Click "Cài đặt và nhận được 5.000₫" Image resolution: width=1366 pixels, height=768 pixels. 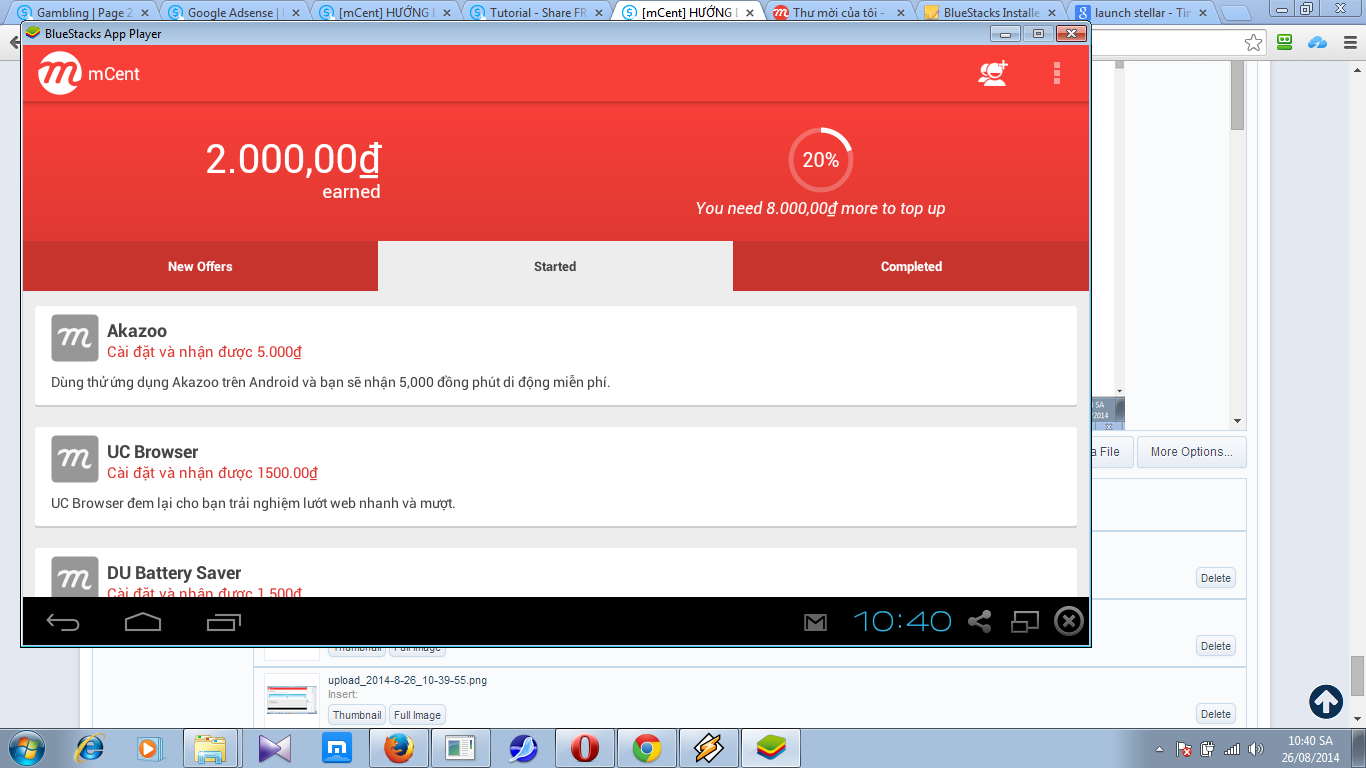click(x=204, y=352)
